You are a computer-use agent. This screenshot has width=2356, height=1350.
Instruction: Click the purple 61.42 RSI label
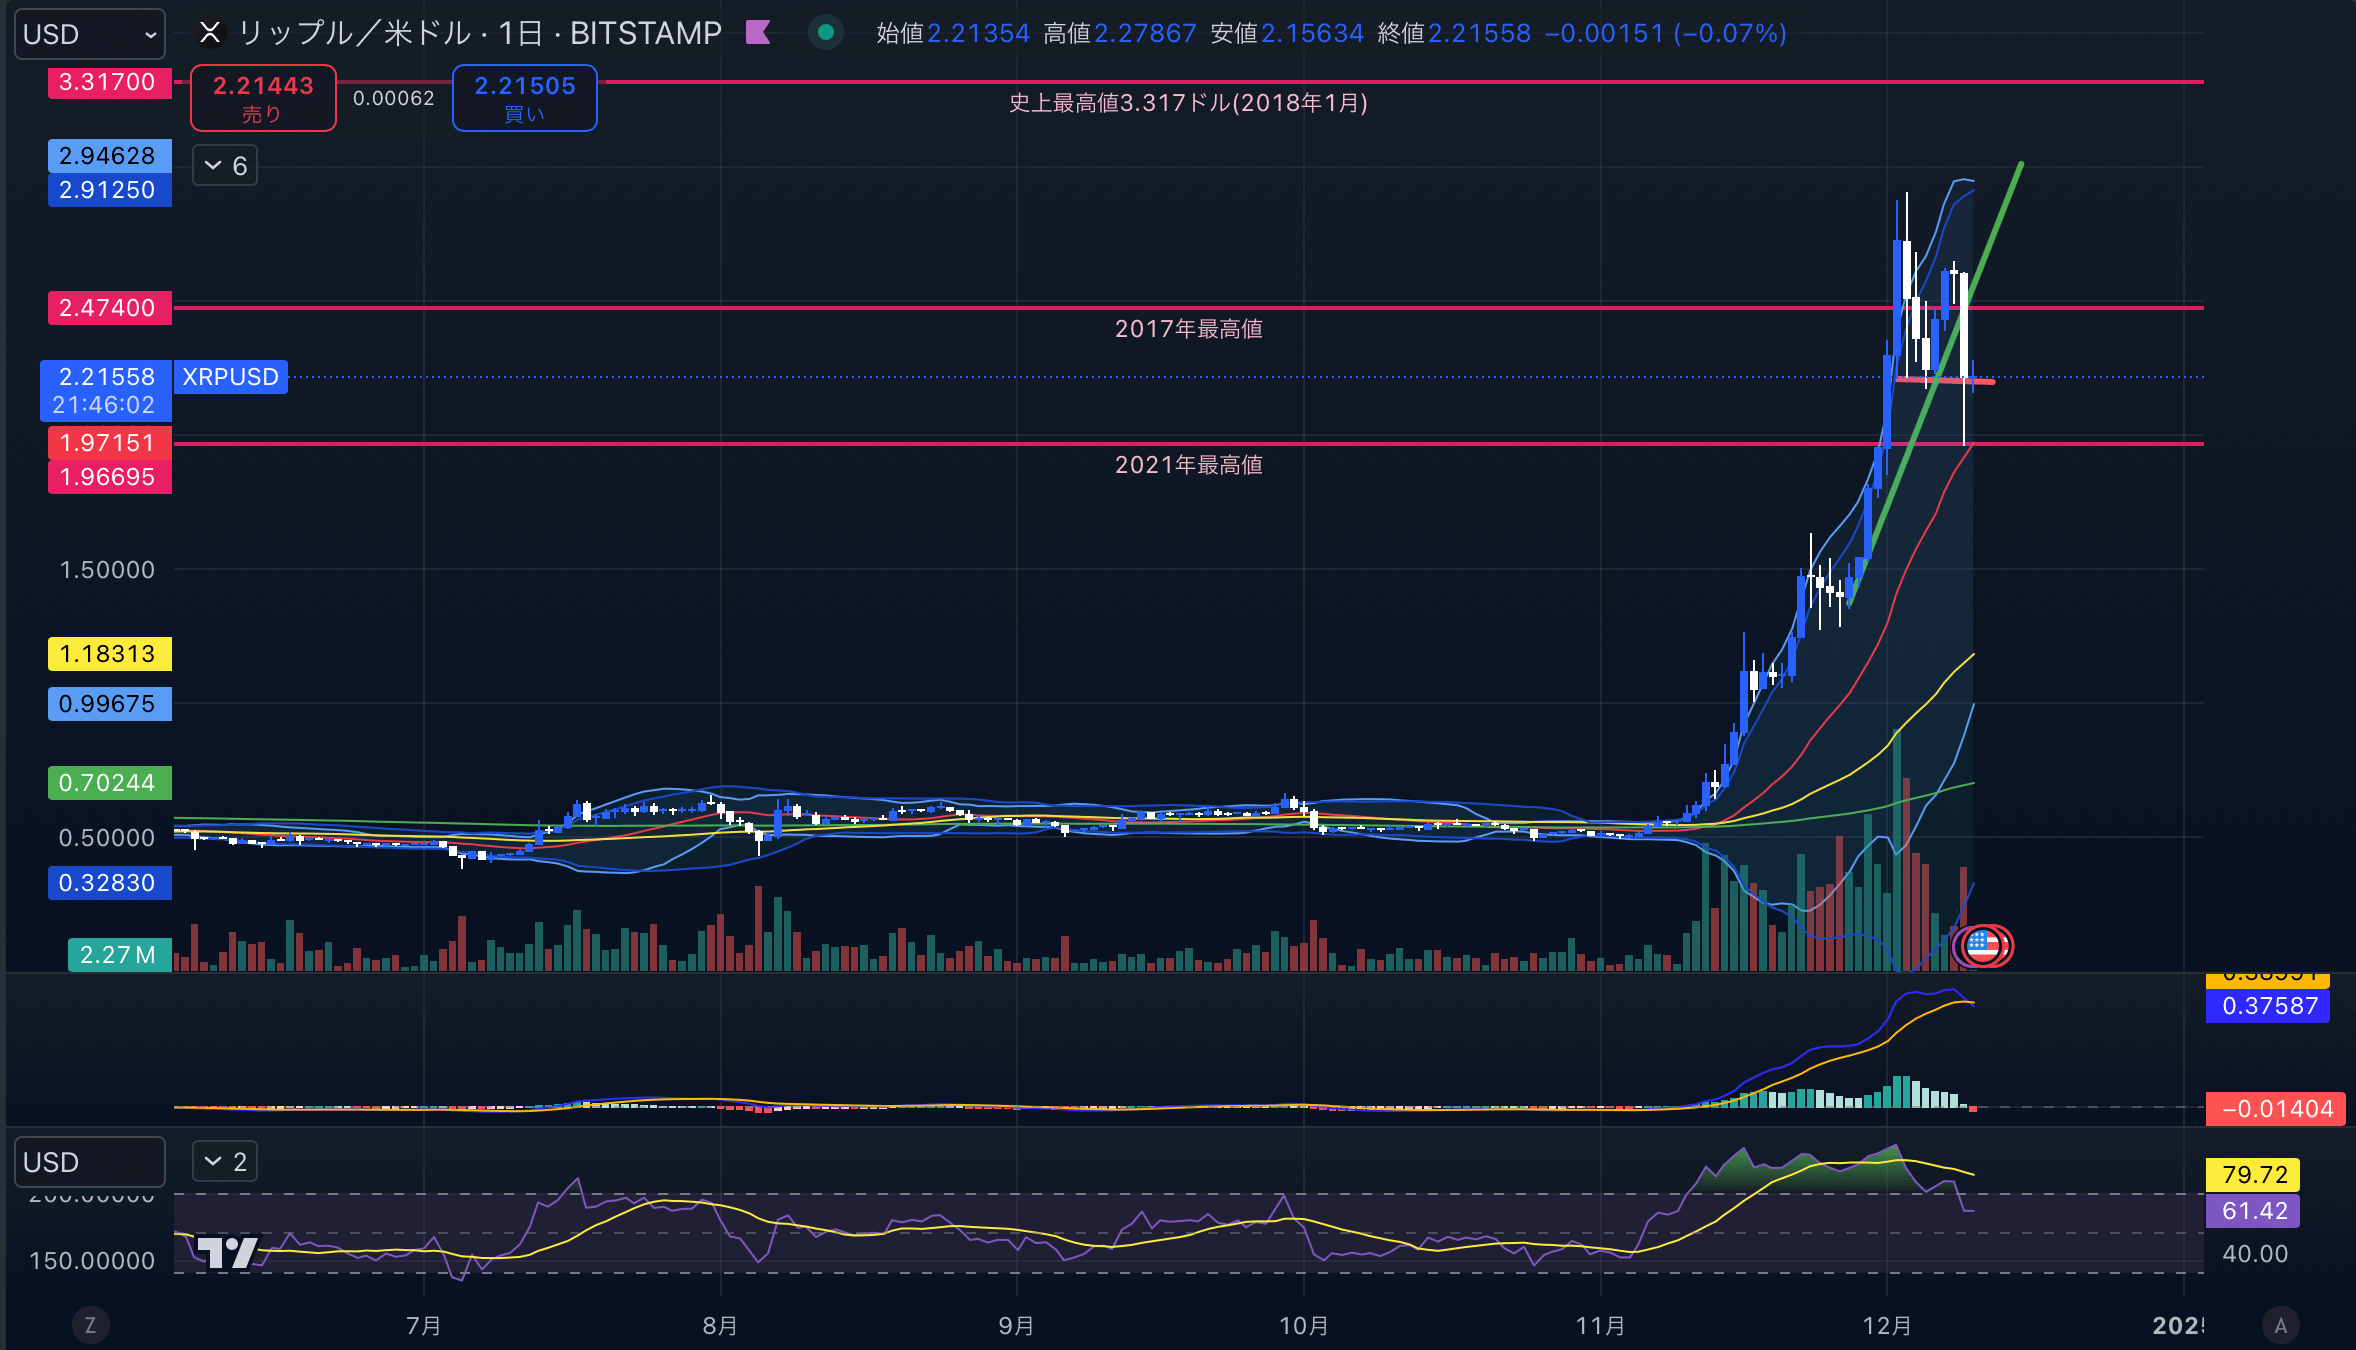click(x=2253, y=1211)
